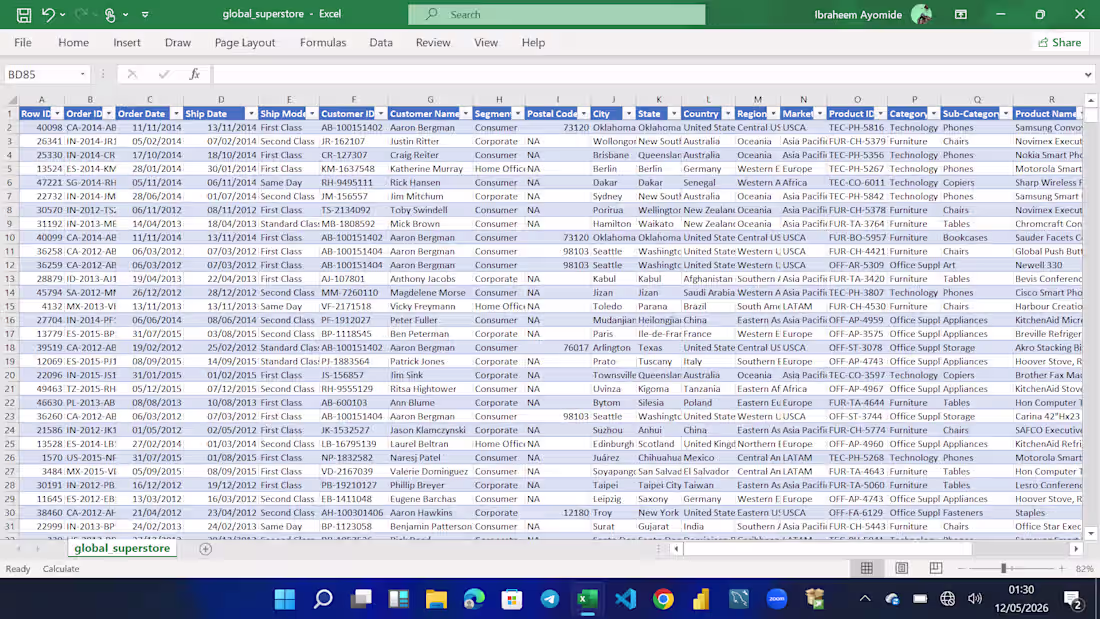Screen dimensions: 1100x619
Task: Open the City filter dropdown
Action: point(628,114)
